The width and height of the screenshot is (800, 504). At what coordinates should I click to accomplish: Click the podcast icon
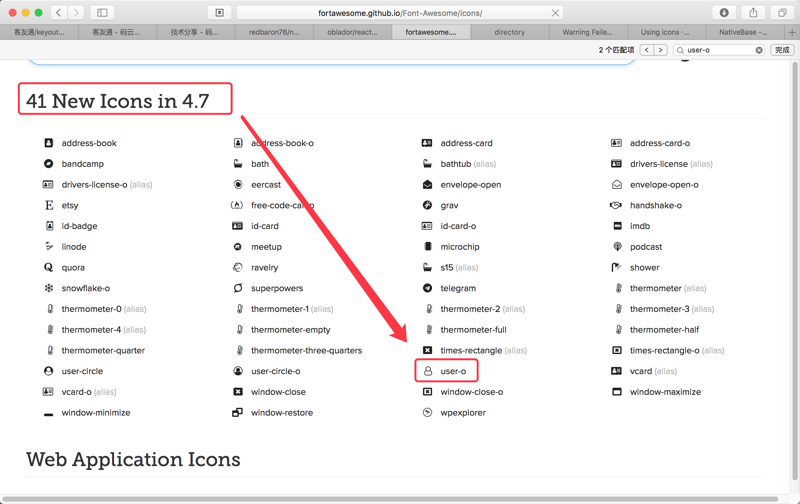tap(617, 247)
